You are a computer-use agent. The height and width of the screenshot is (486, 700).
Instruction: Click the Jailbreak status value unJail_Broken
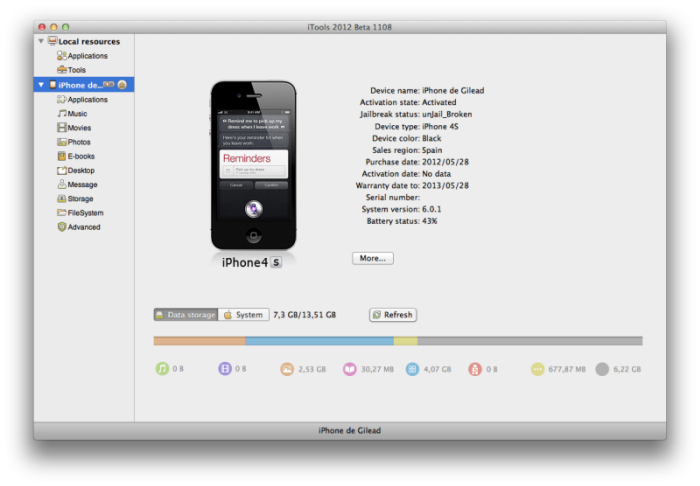447,114
